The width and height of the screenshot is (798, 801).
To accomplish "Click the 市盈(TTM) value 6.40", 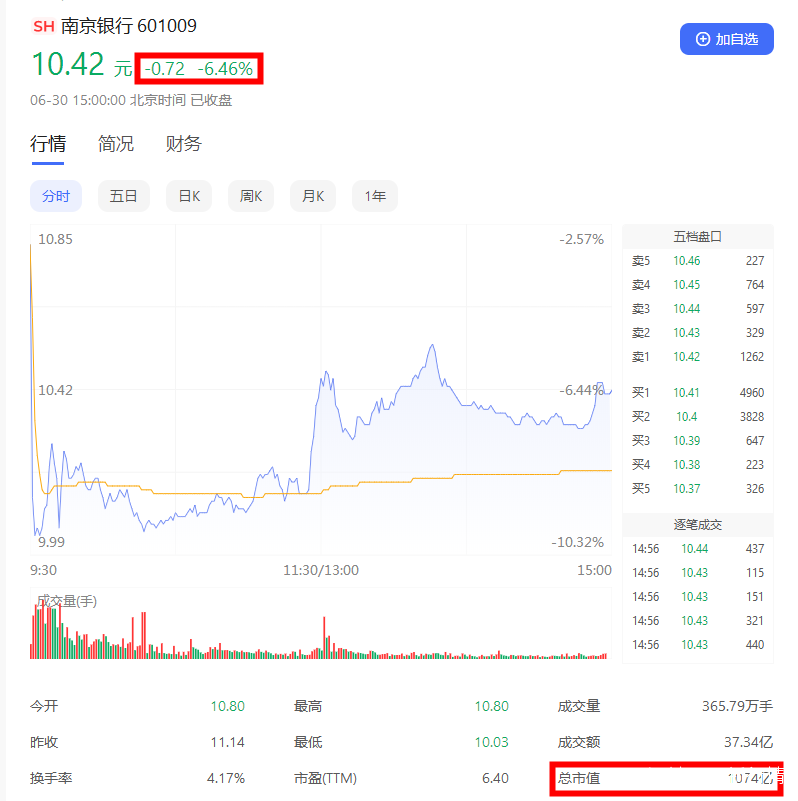I will pyautogui.click(x=496, y=779).
